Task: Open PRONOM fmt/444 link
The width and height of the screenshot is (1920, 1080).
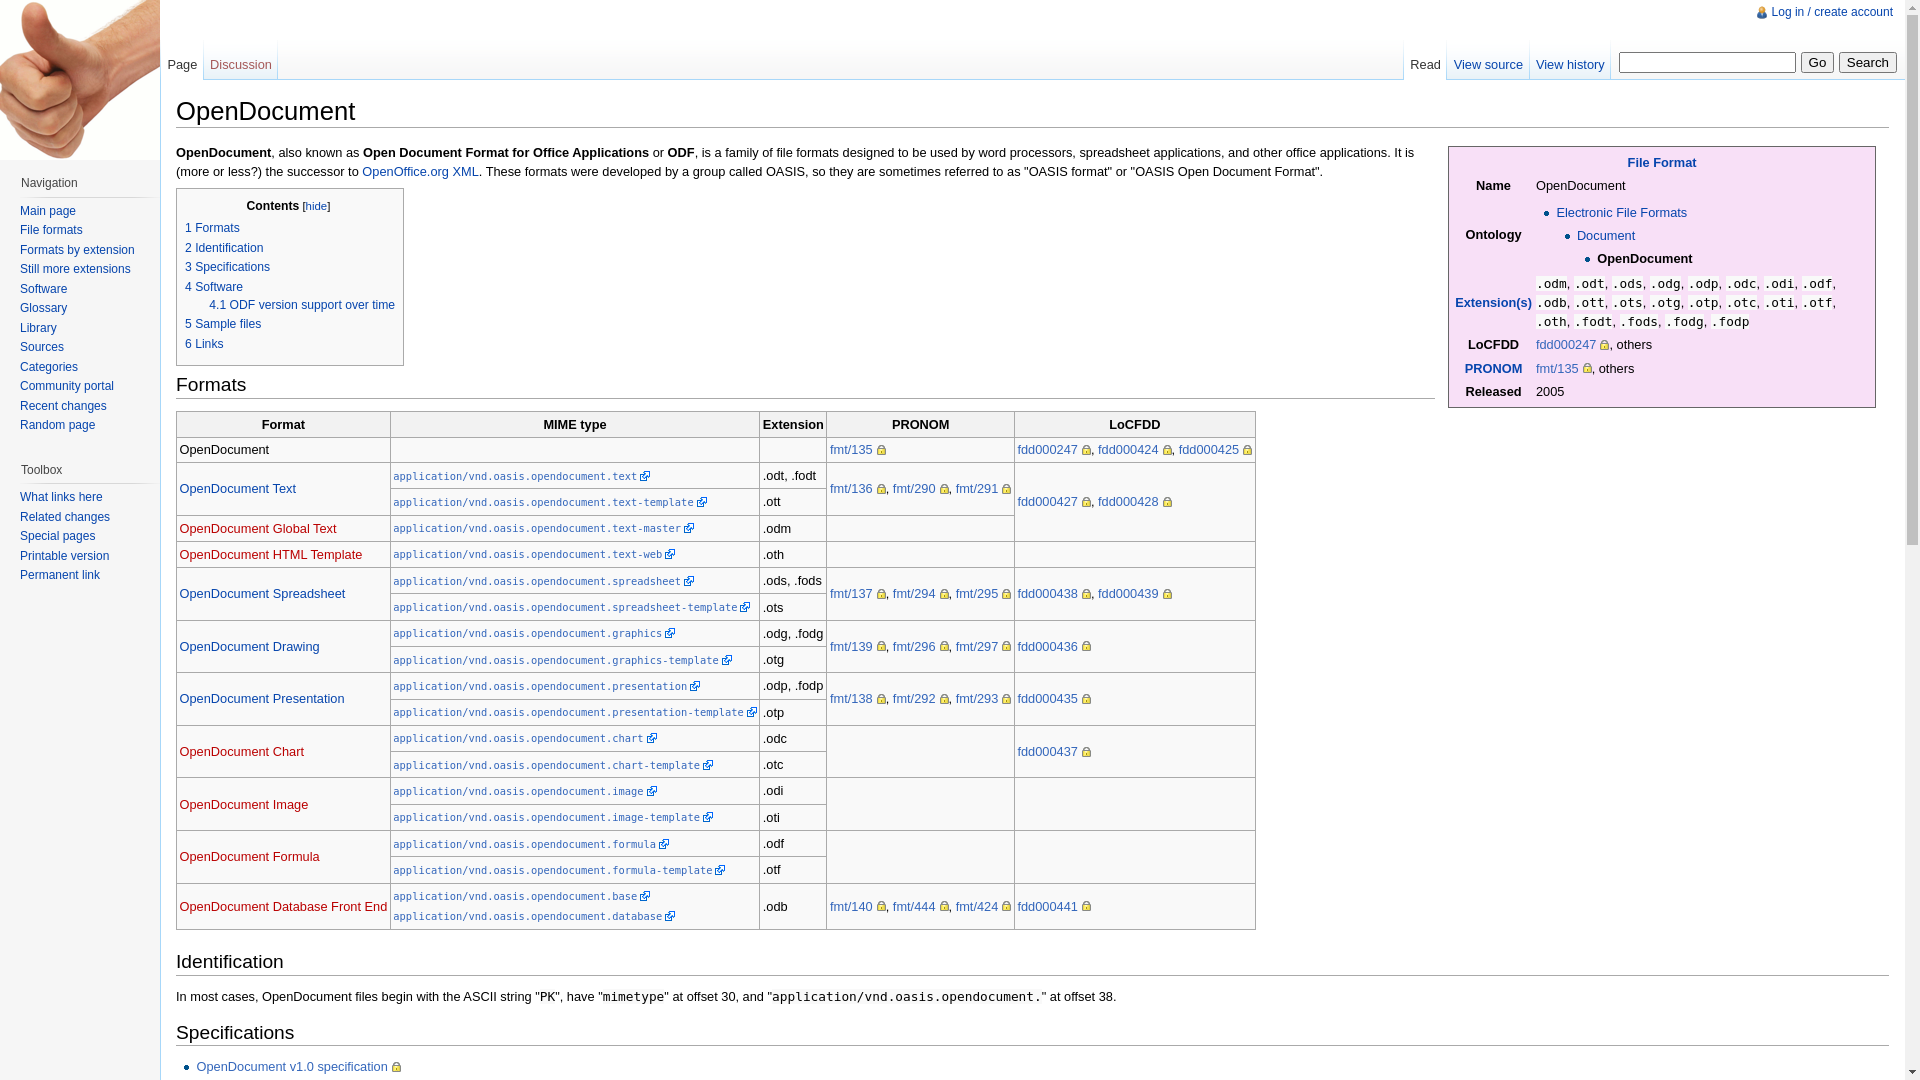Action: [914, 907]
